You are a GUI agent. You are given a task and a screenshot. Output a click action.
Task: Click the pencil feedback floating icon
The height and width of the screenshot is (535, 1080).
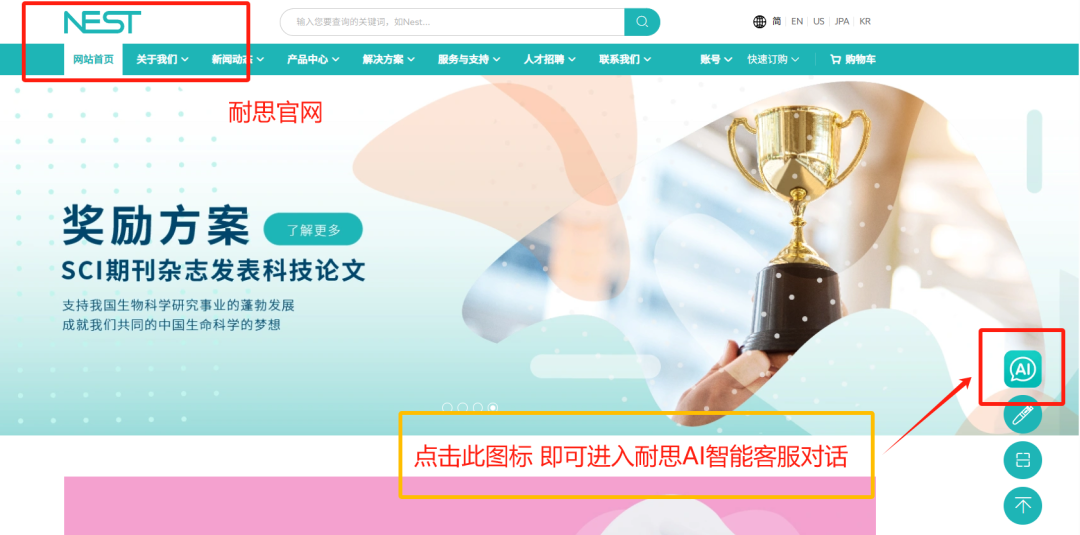(1022, 415)
